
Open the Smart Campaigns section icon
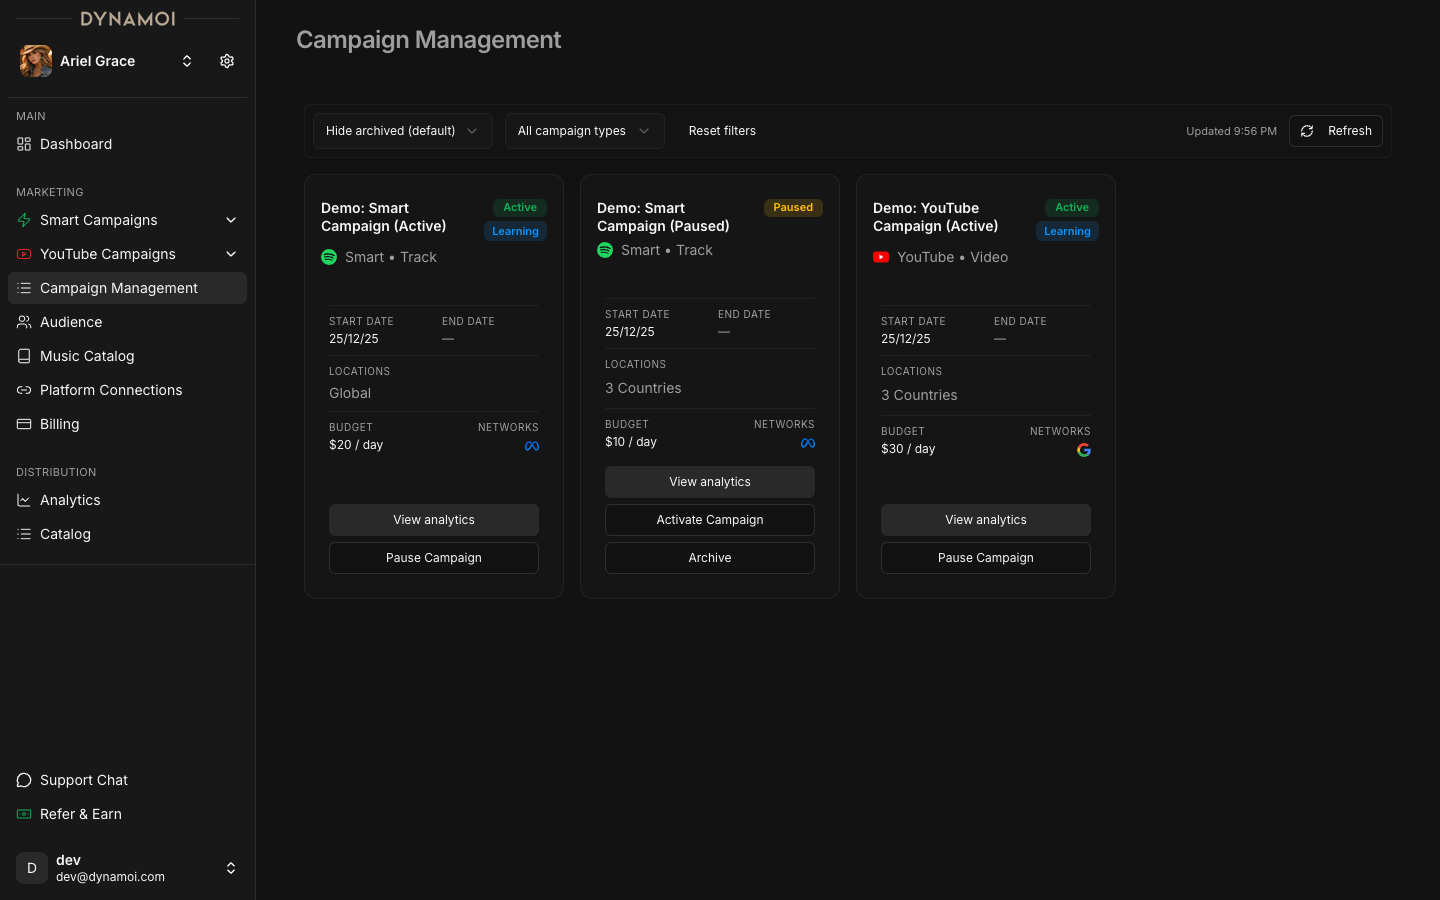coord(23,220)
